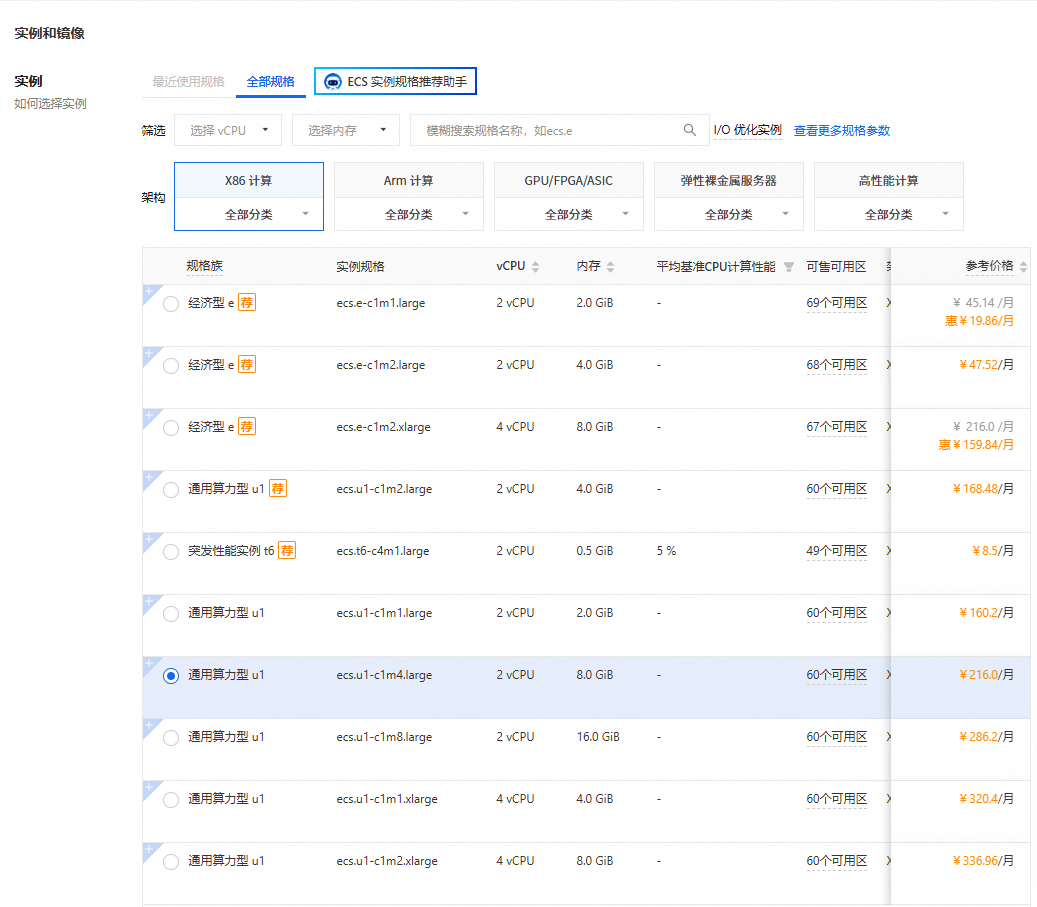Click the right chevron on ecs.u1-c1m4.large row
Screen dimensions: 1037x907
tap(888, 675)
